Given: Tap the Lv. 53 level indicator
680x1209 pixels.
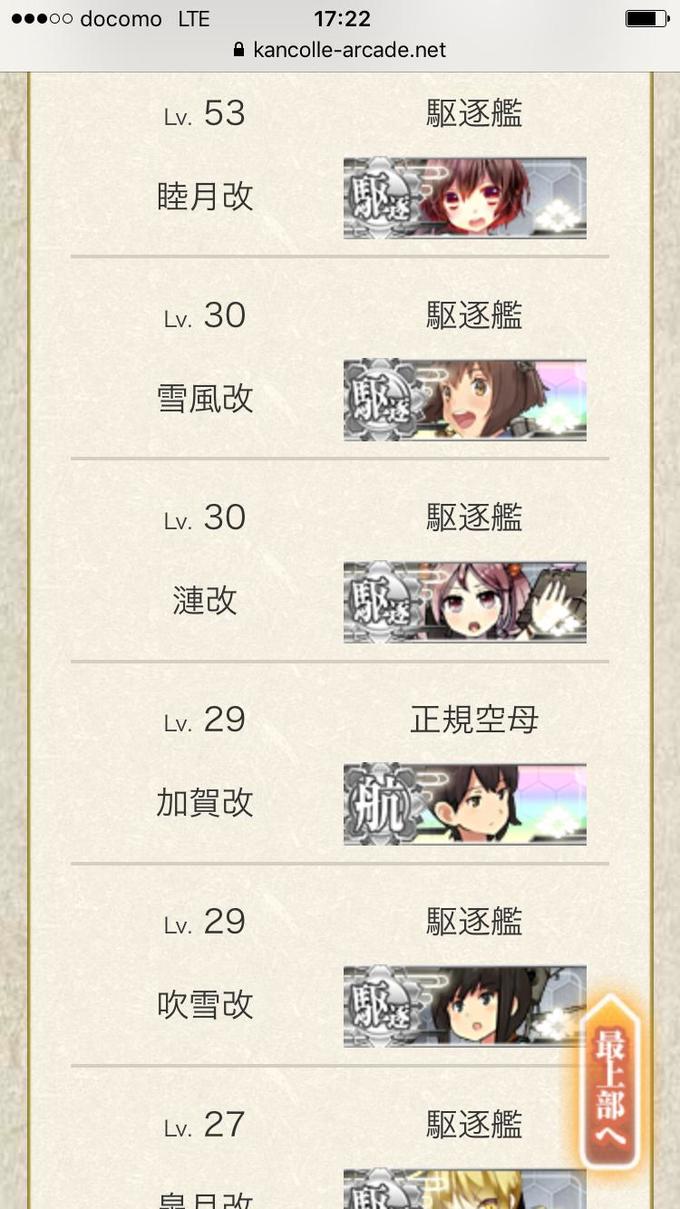Looking at the screenshot, I should [x=205, y=114].
